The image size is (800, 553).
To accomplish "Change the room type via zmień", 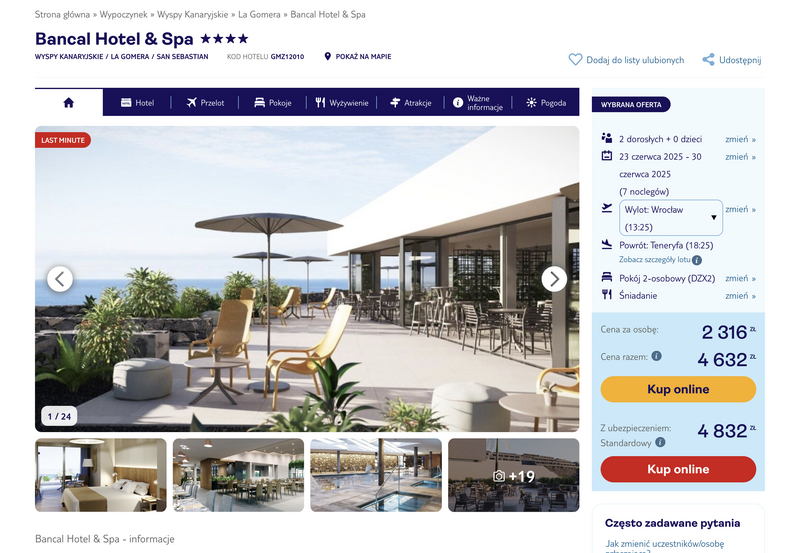I will coord(740,279).
